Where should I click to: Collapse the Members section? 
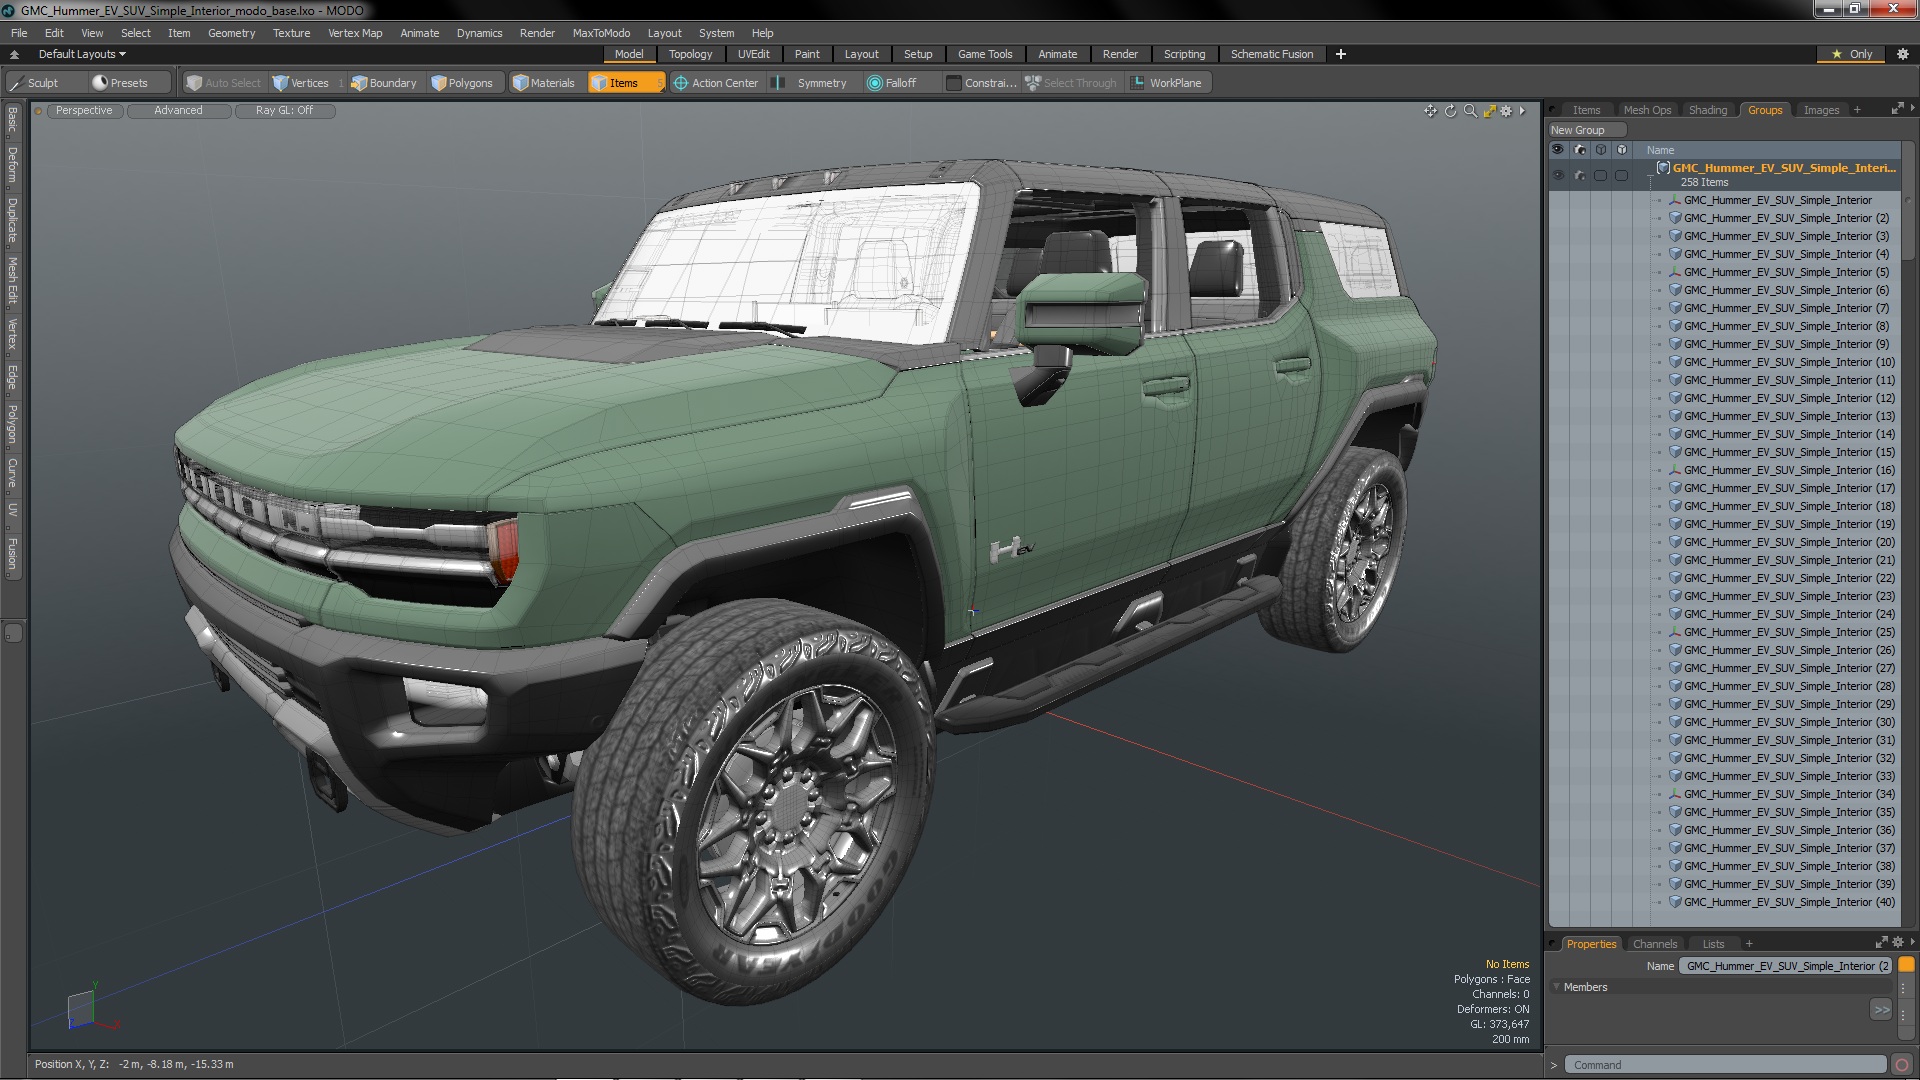tap(1557, 987)
